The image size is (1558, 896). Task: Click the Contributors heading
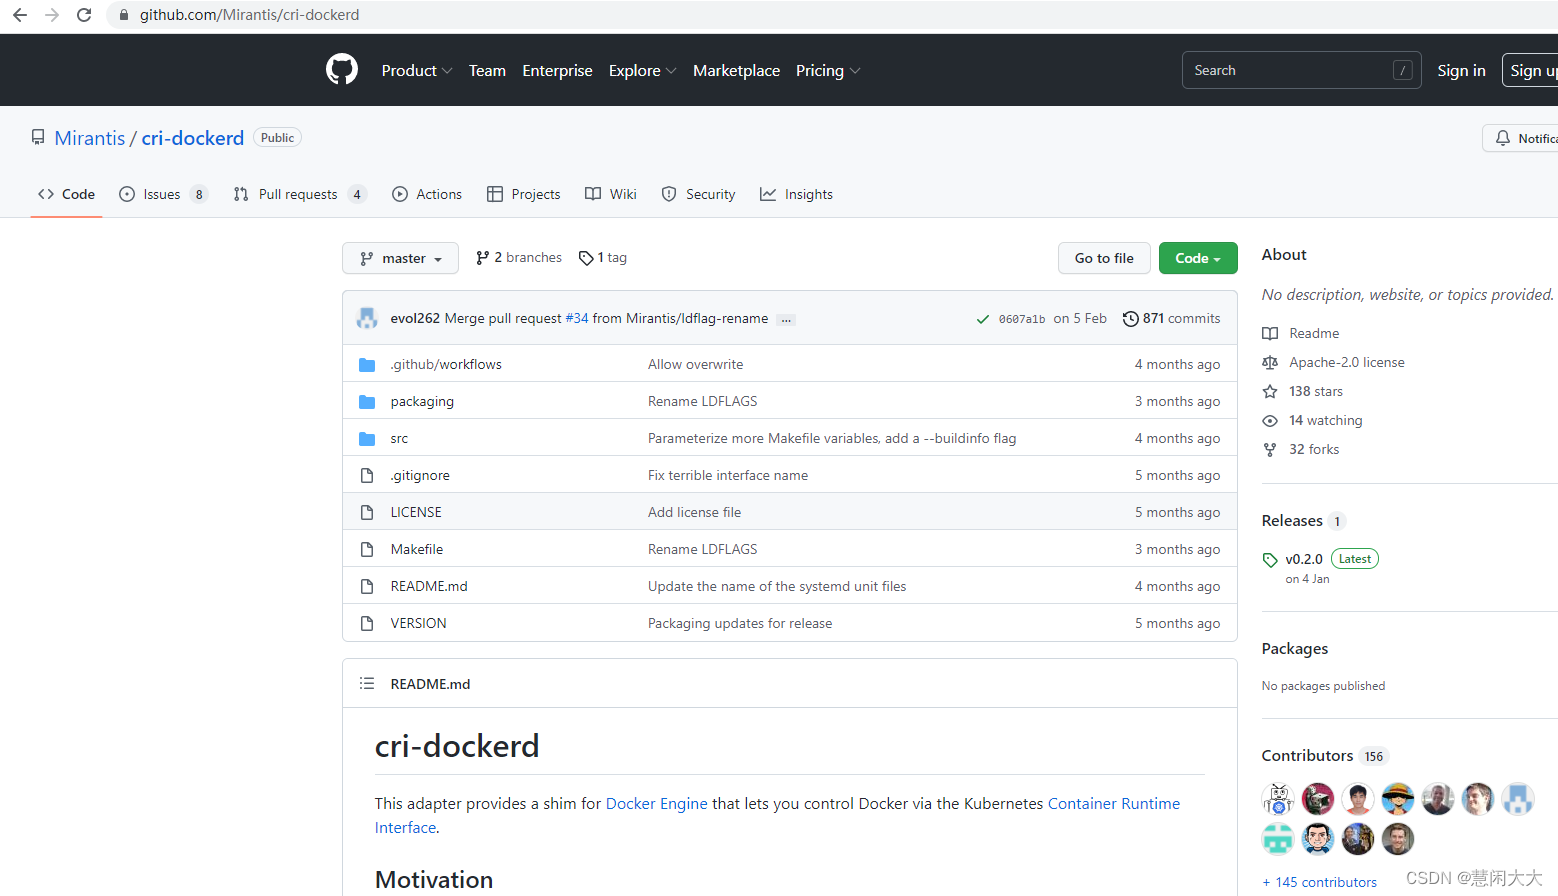click(1307, 755)
